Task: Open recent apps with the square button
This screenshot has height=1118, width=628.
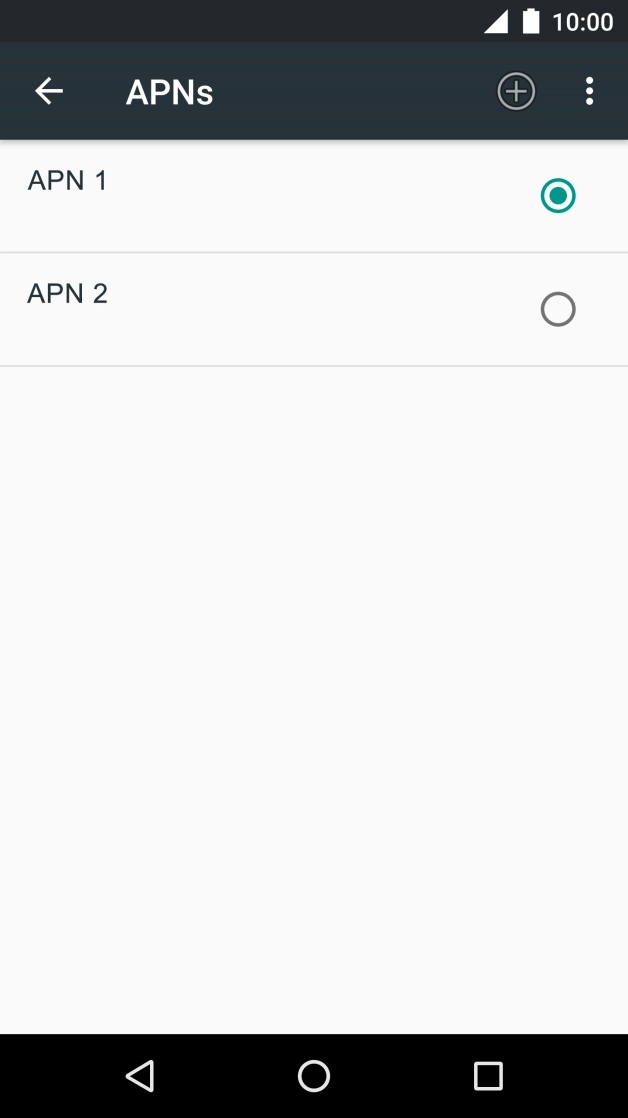Action: (x=488, y=1076)
